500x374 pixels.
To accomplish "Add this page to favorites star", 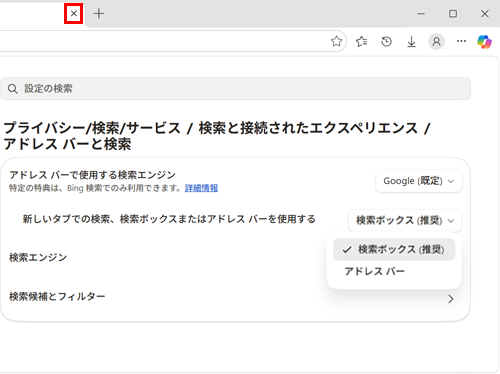I will pyautogui.click(x=336, y=41).
